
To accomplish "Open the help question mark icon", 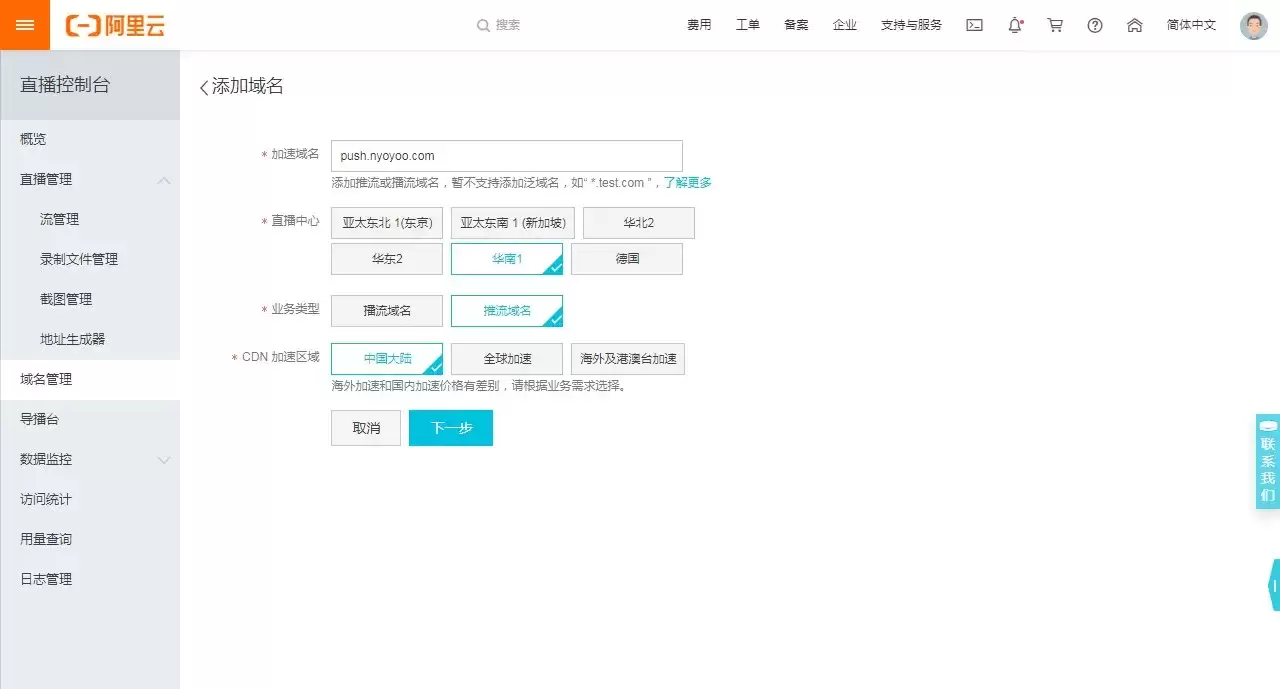I will point(1095,25).
